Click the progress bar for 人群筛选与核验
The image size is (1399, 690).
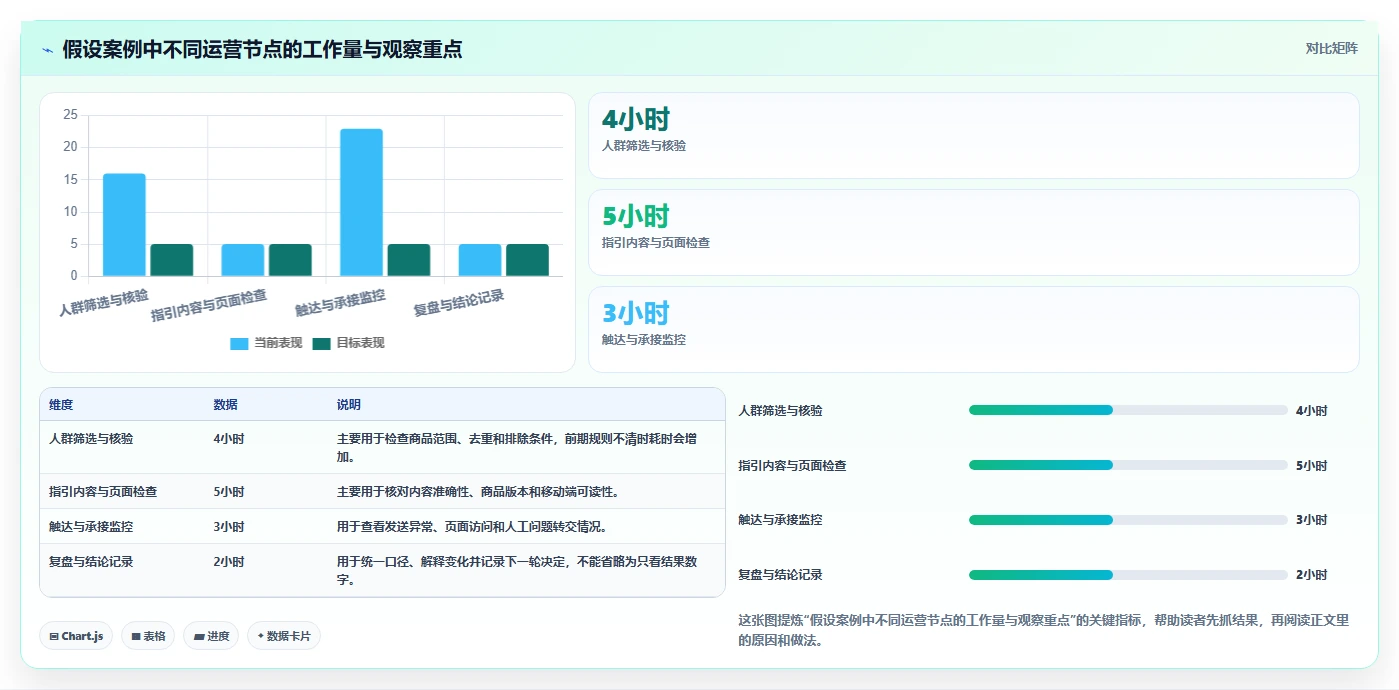(1128, 410)
